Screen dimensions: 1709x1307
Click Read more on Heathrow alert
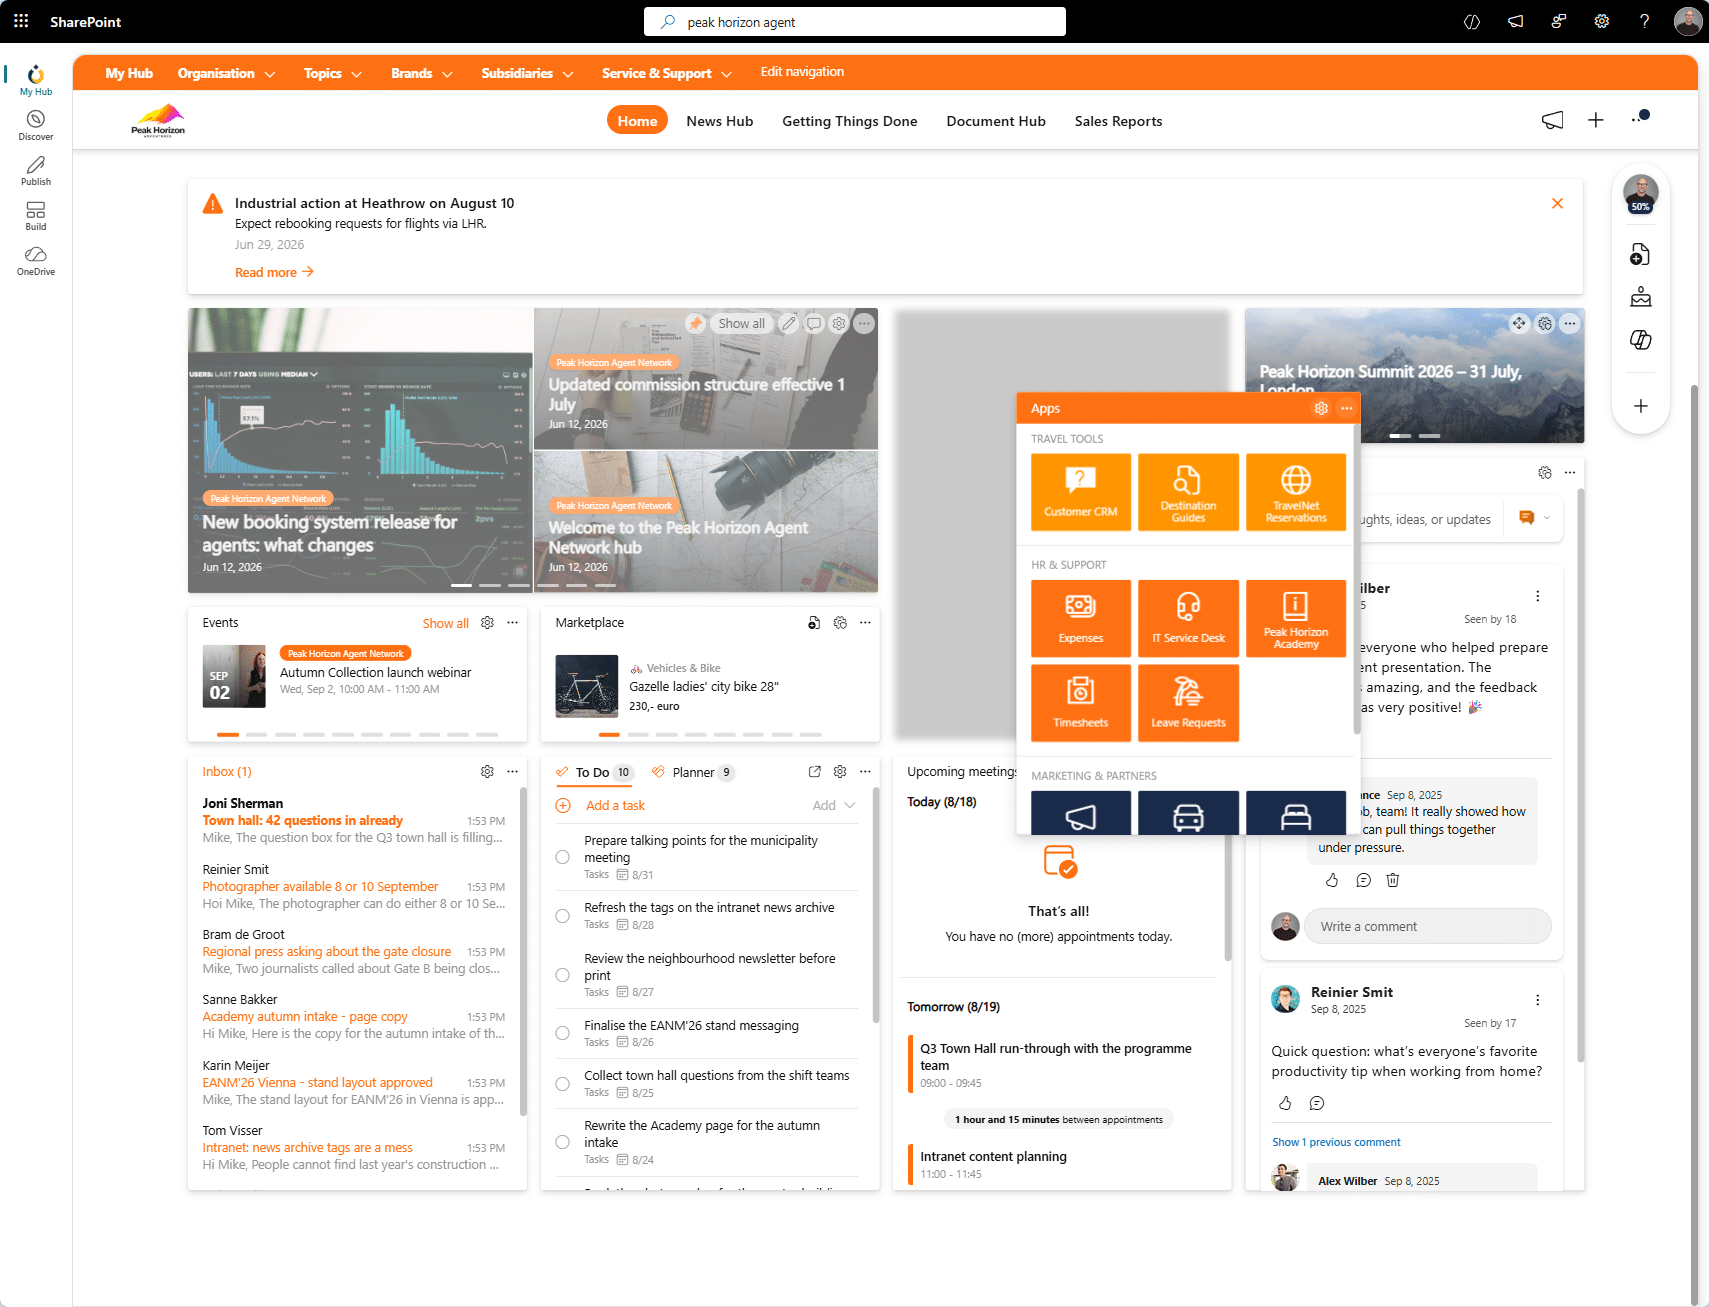pos(274,272)
